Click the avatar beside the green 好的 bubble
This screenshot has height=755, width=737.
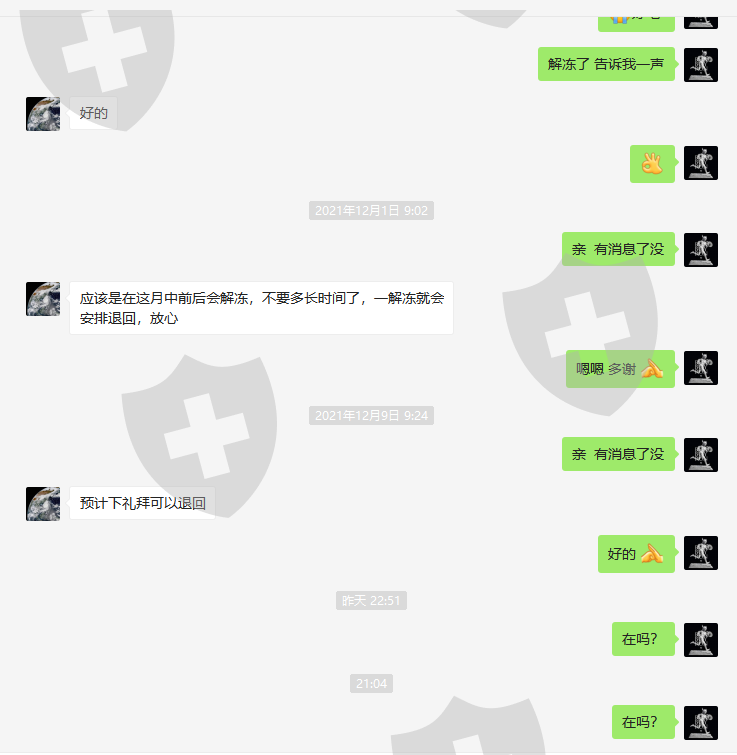click(700, 553)
